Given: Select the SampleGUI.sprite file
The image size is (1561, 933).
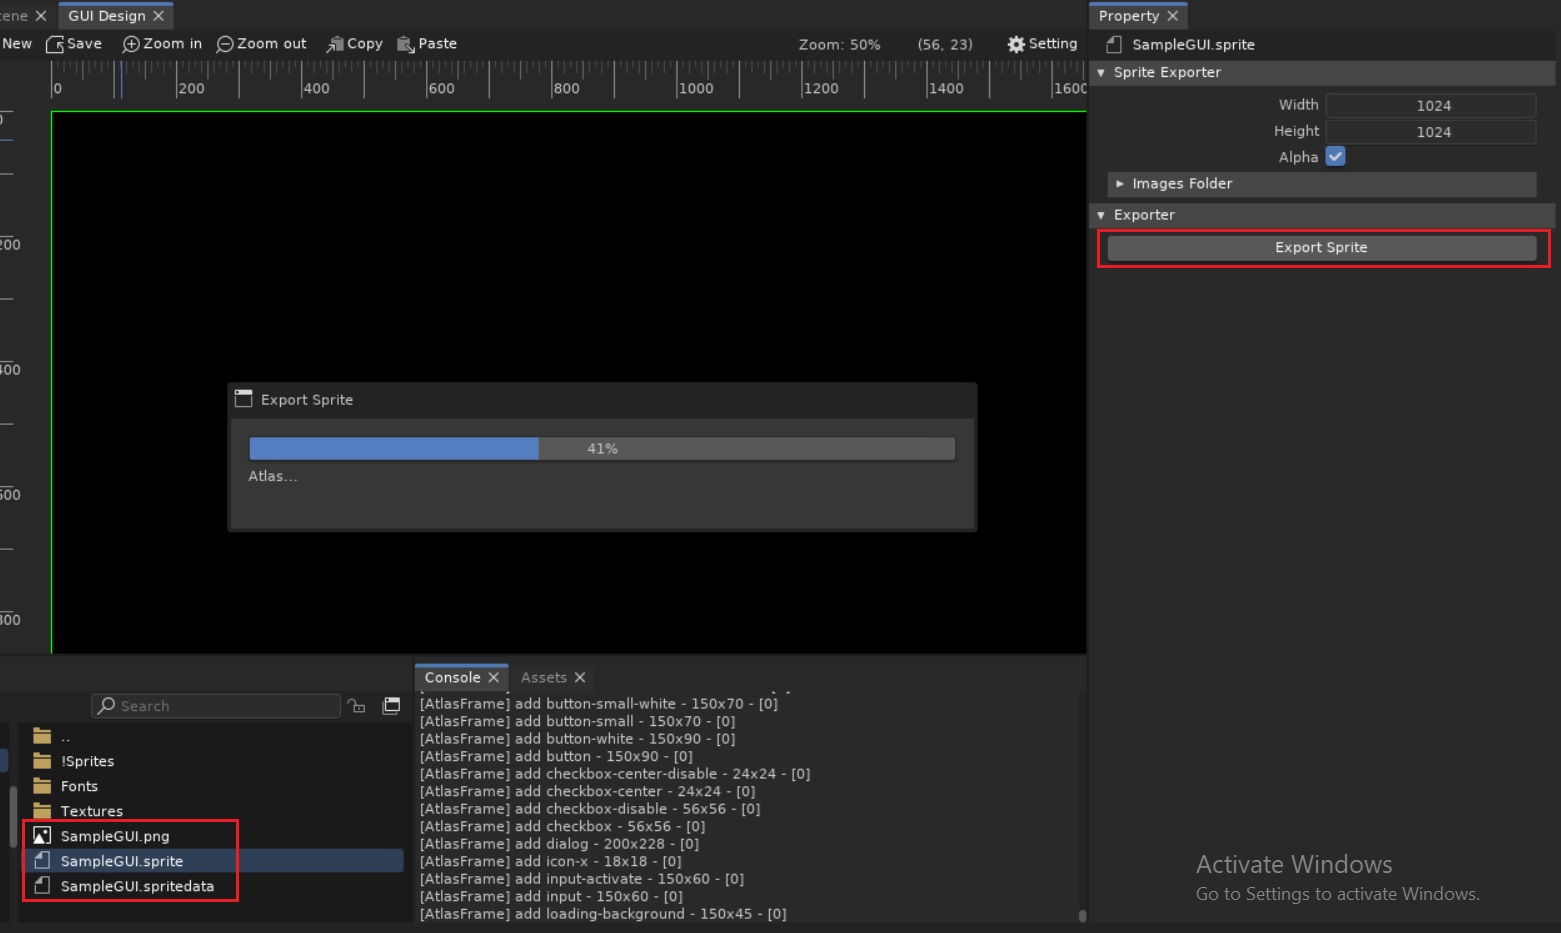Looking at the screenshot, I should [x=122, y=861].
